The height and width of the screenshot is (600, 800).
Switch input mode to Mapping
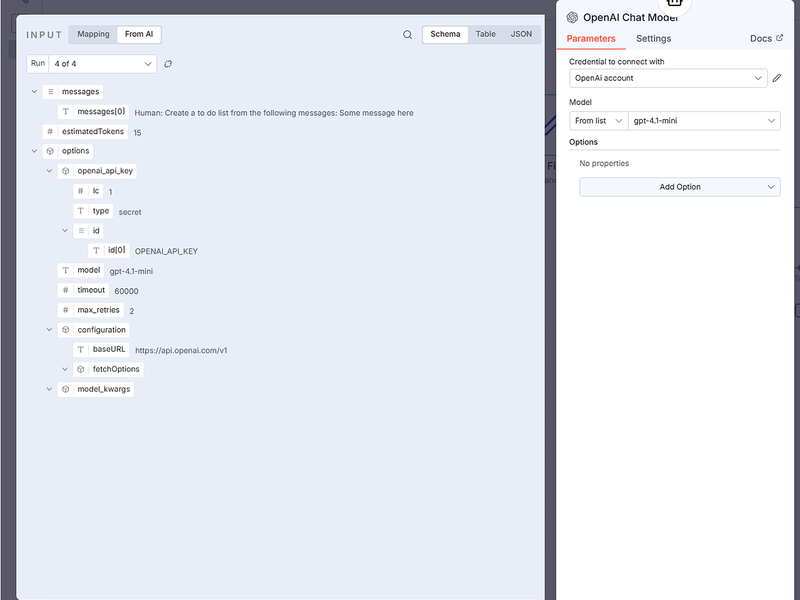tap(93, 34)
